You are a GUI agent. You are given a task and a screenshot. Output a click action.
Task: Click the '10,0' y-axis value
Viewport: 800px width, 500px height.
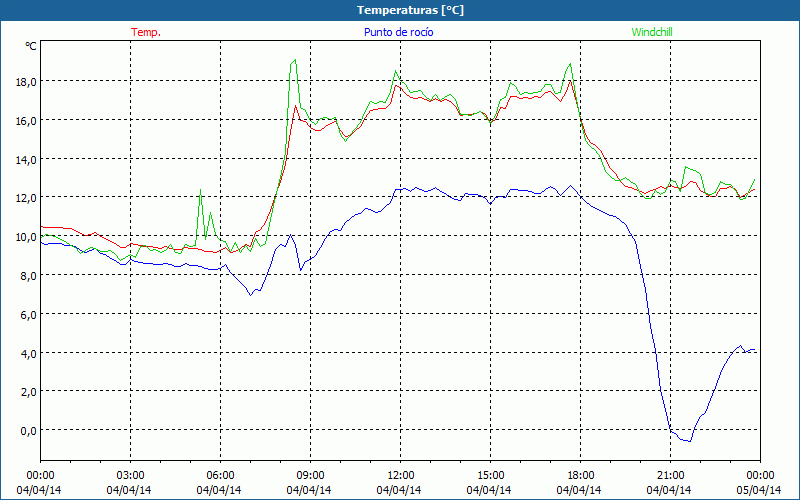tap(24, 237)
